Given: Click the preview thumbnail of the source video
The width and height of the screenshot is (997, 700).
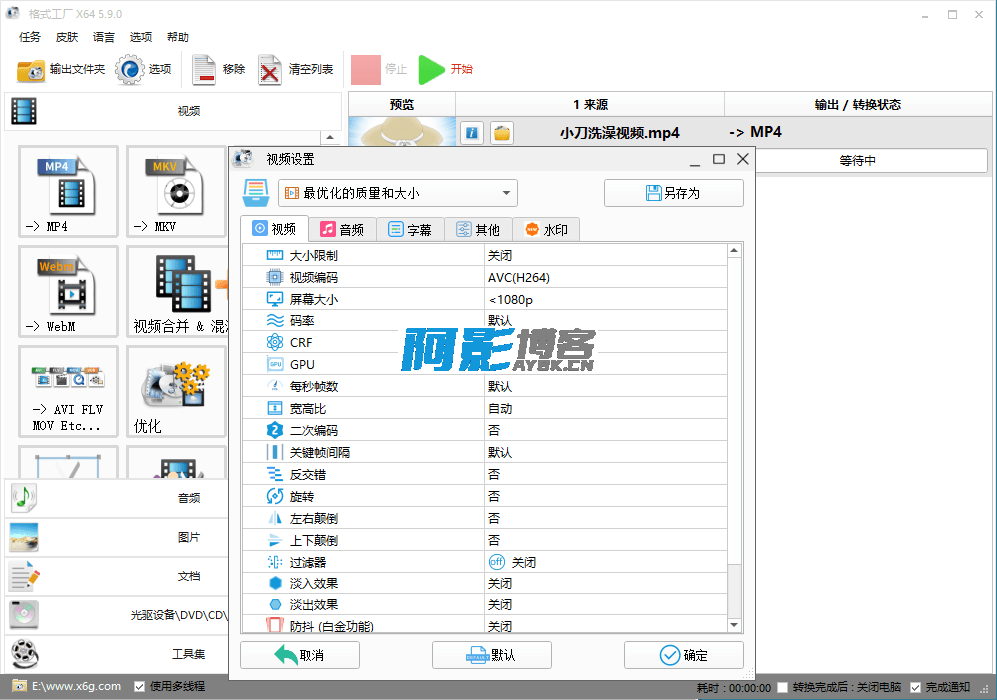Looking at the screenshot, I should (x=402, y=132).
